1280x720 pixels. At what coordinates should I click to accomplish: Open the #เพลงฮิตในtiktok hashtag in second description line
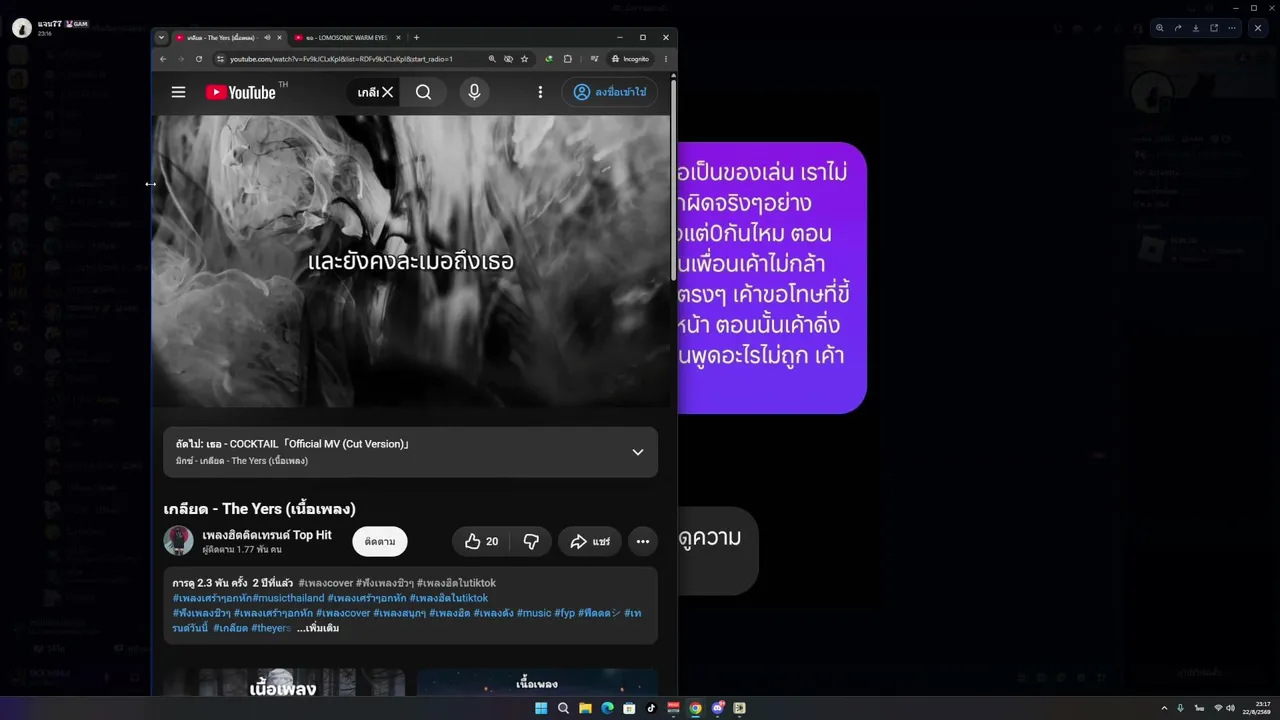tap(449, 598)
